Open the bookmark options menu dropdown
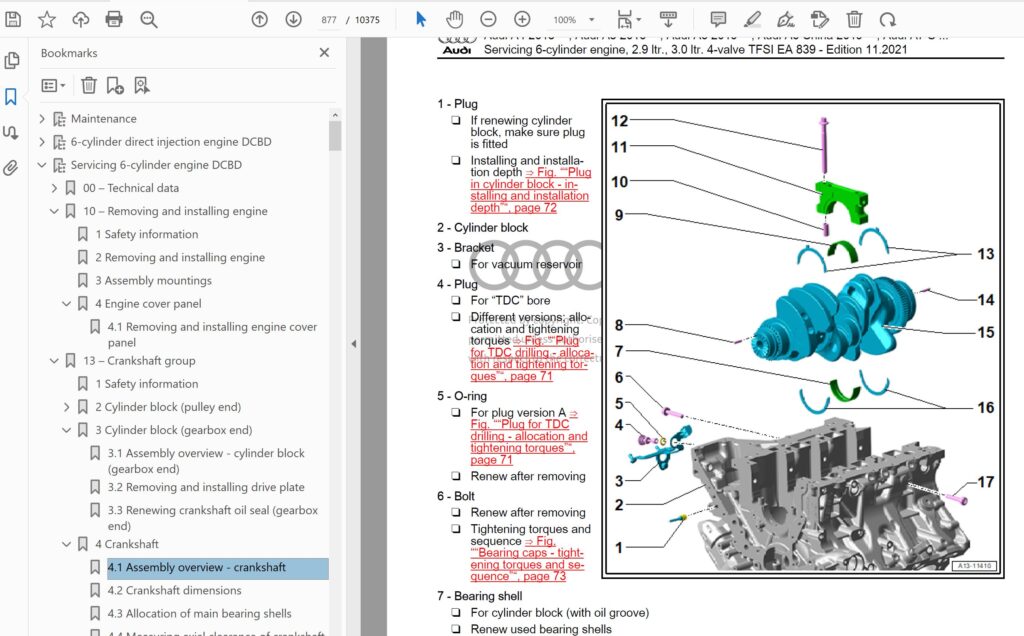 tap(53, 86)
